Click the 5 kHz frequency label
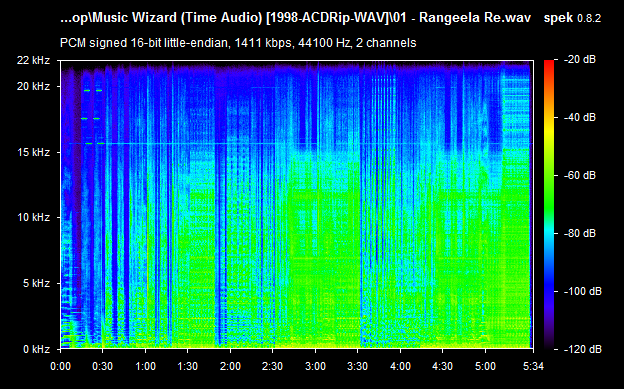This screenshot has height=389, width=624. pyautogui.click(x=36, y=283)
